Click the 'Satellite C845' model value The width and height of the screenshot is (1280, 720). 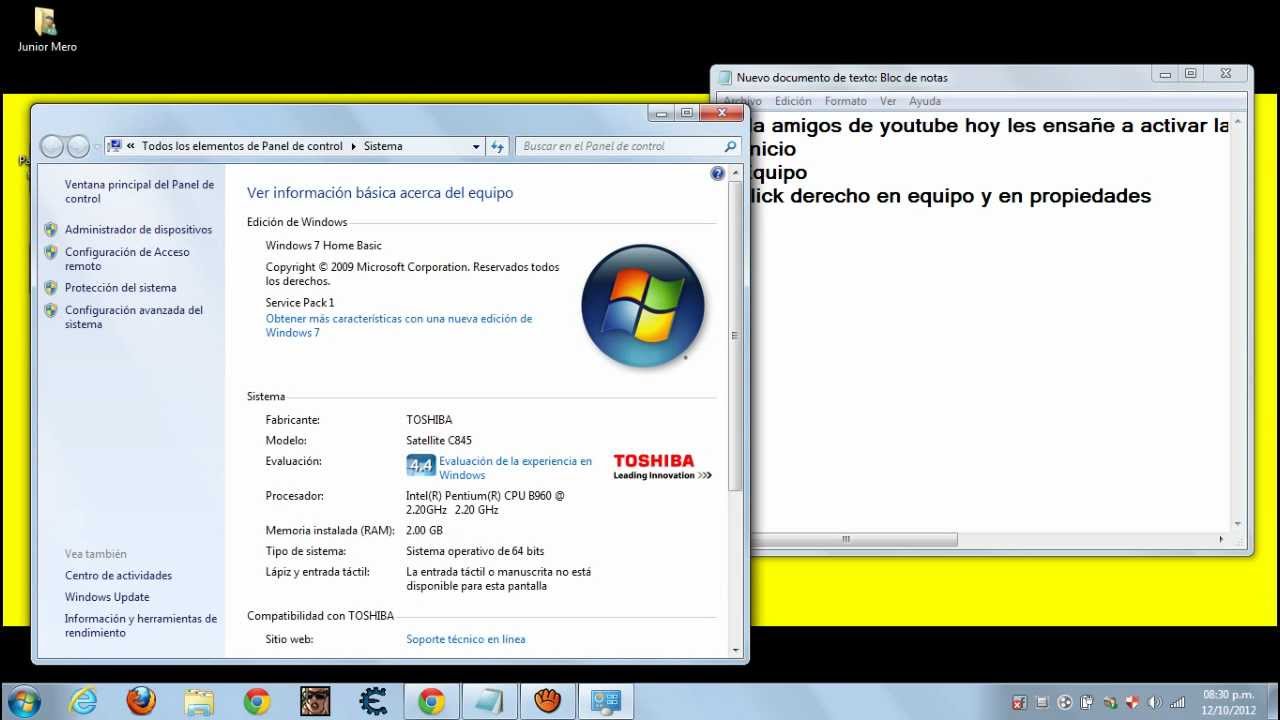pos(439,440)
